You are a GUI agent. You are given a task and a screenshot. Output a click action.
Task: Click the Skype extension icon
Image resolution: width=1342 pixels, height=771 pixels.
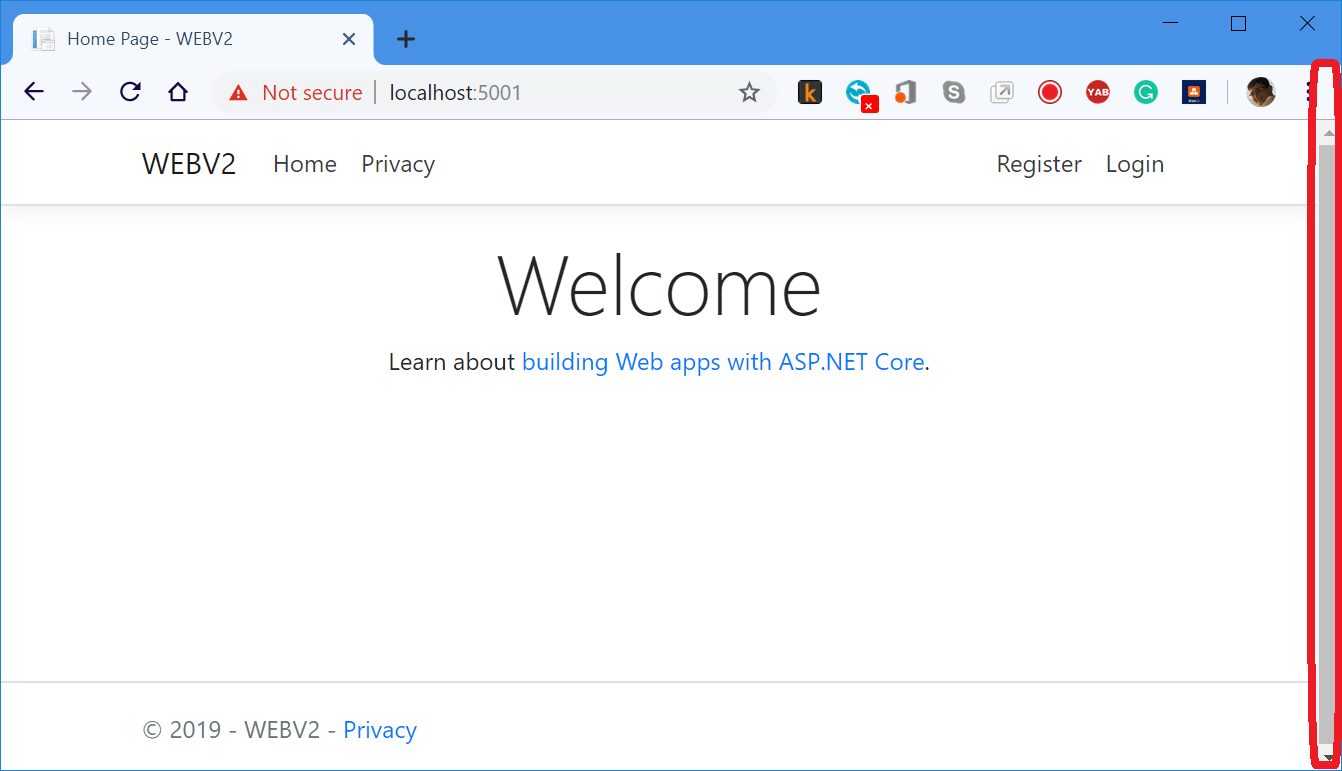(954, 93)
